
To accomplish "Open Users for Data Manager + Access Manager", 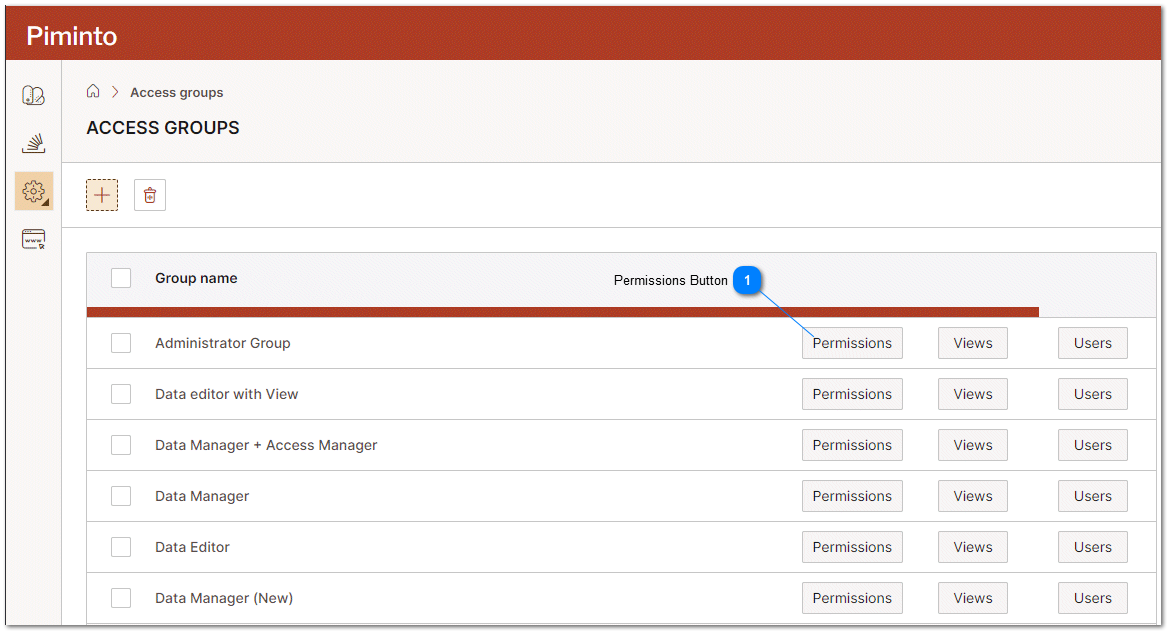I will (1092, 444).
